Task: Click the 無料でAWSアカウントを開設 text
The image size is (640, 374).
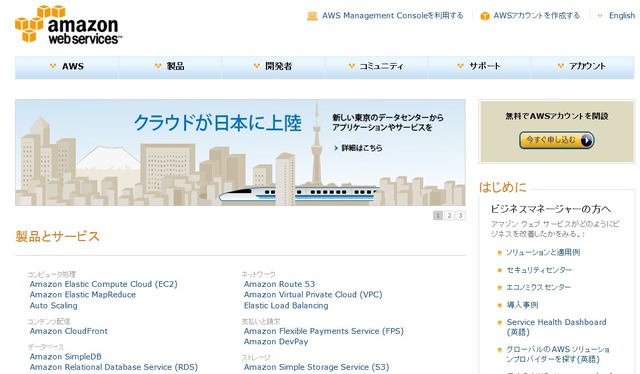Action: [557, 116]
